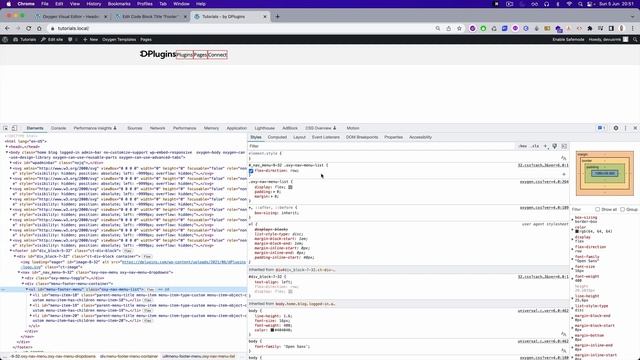Viewport: 640px width, 360px height.
Task: Click the Pages link in page nav
Action: [200, 55]
